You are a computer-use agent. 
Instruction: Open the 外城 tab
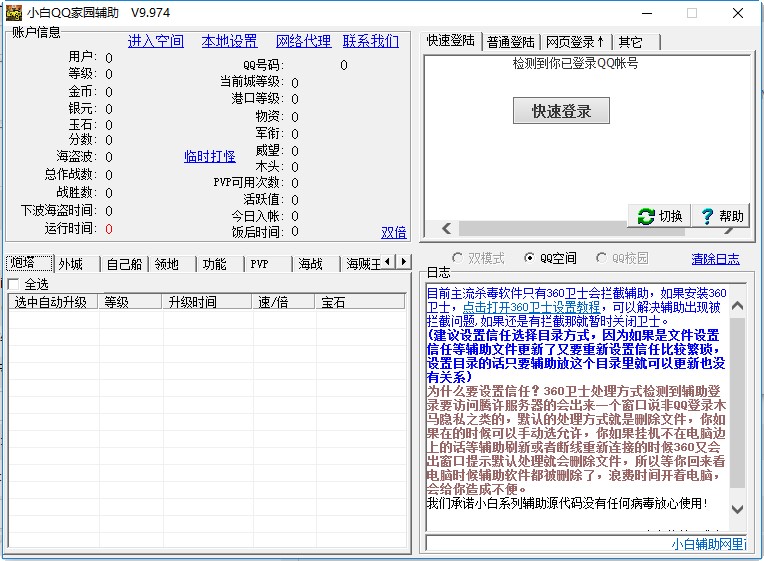pos(71,264)
